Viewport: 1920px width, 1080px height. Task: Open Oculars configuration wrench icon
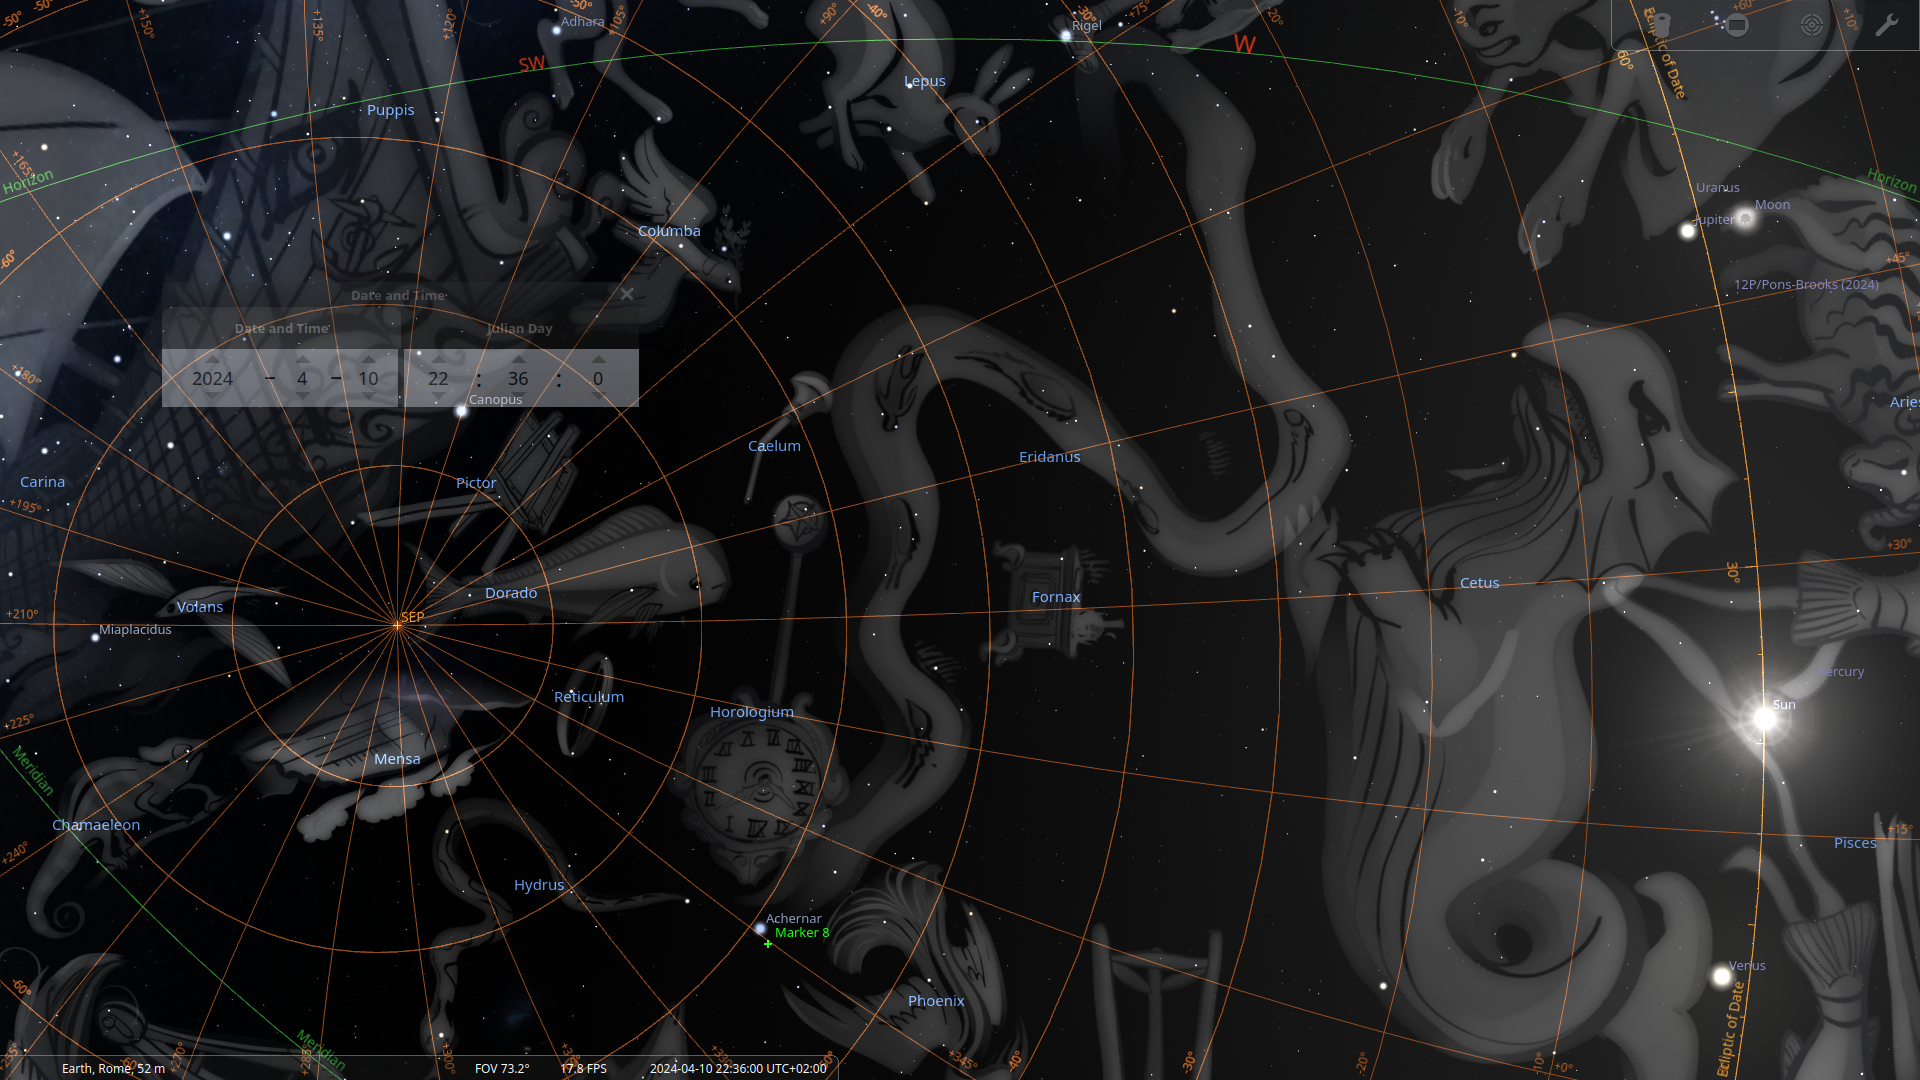(1886, 25)
